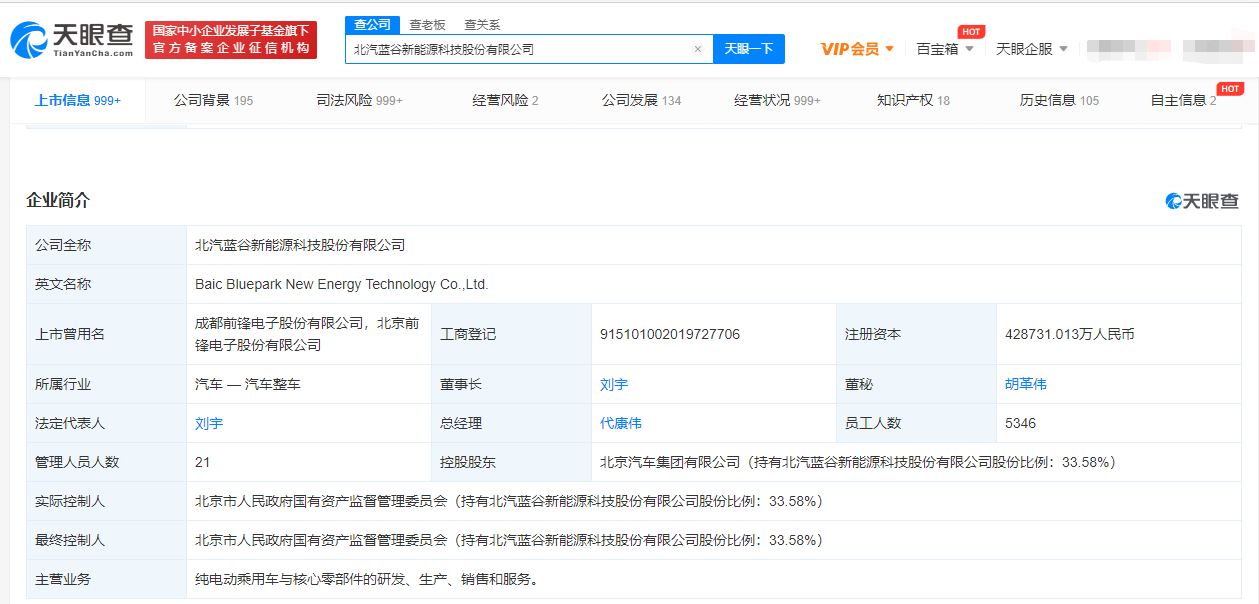The height and width of the screenshot is (604, 1259).
Task: Switch to the 查关系 search tab
Action: pyautogui.click(x=482, y=25)
